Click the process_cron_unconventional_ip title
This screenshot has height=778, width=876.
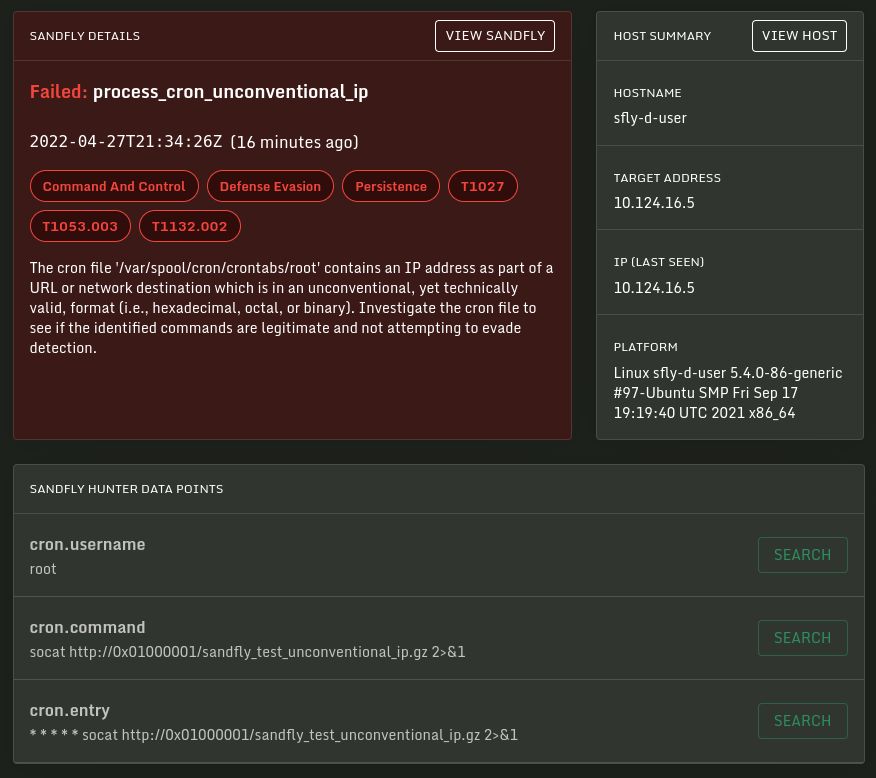[230, 92]
